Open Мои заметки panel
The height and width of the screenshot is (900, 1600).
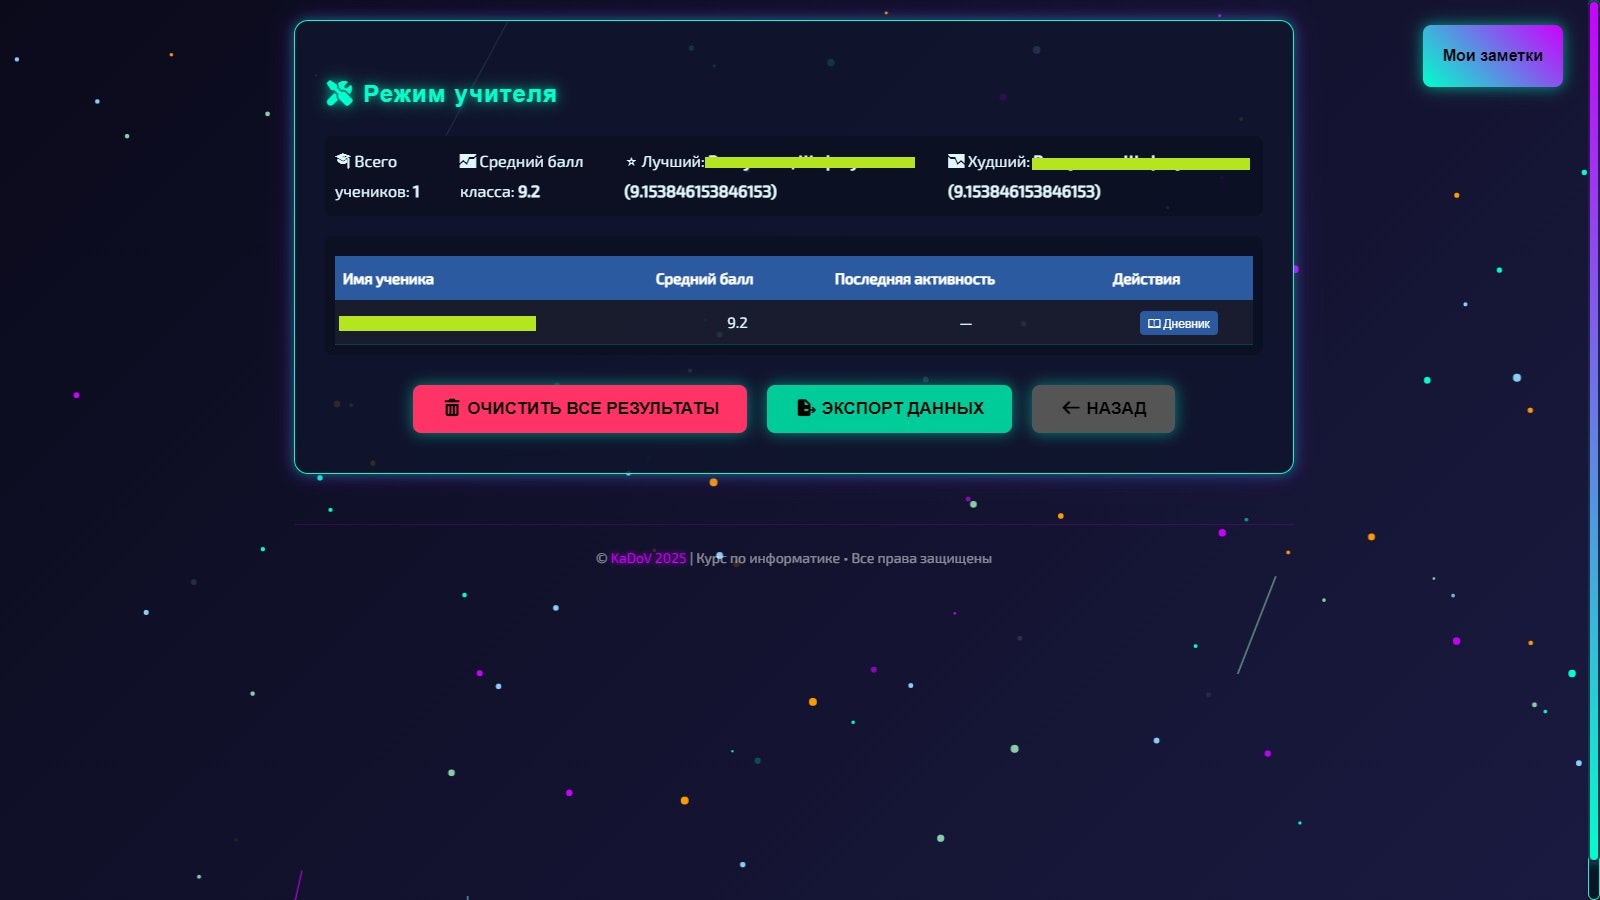click(x=1491, y=56)
